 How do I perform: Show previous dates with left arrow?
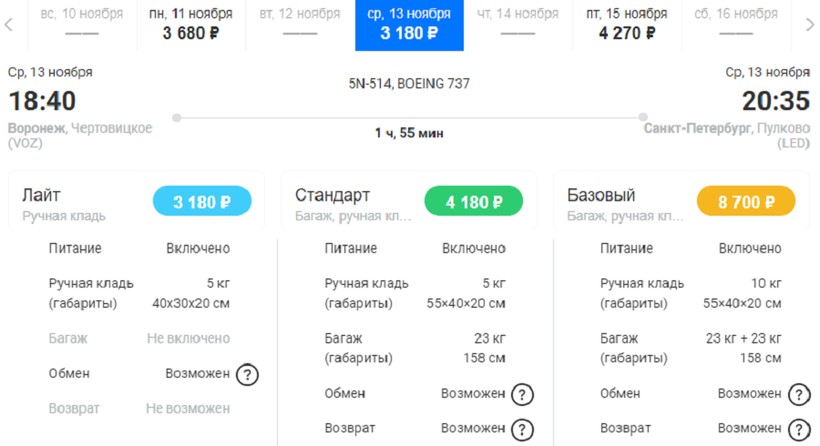9,24
